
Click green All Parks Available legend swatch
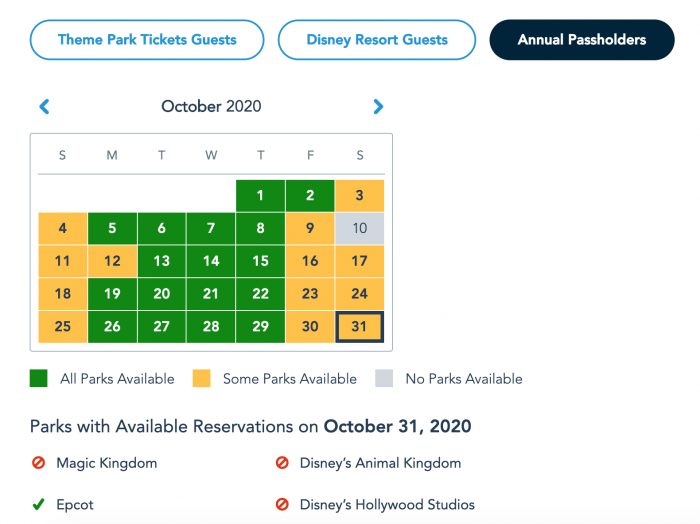(38, 378)
